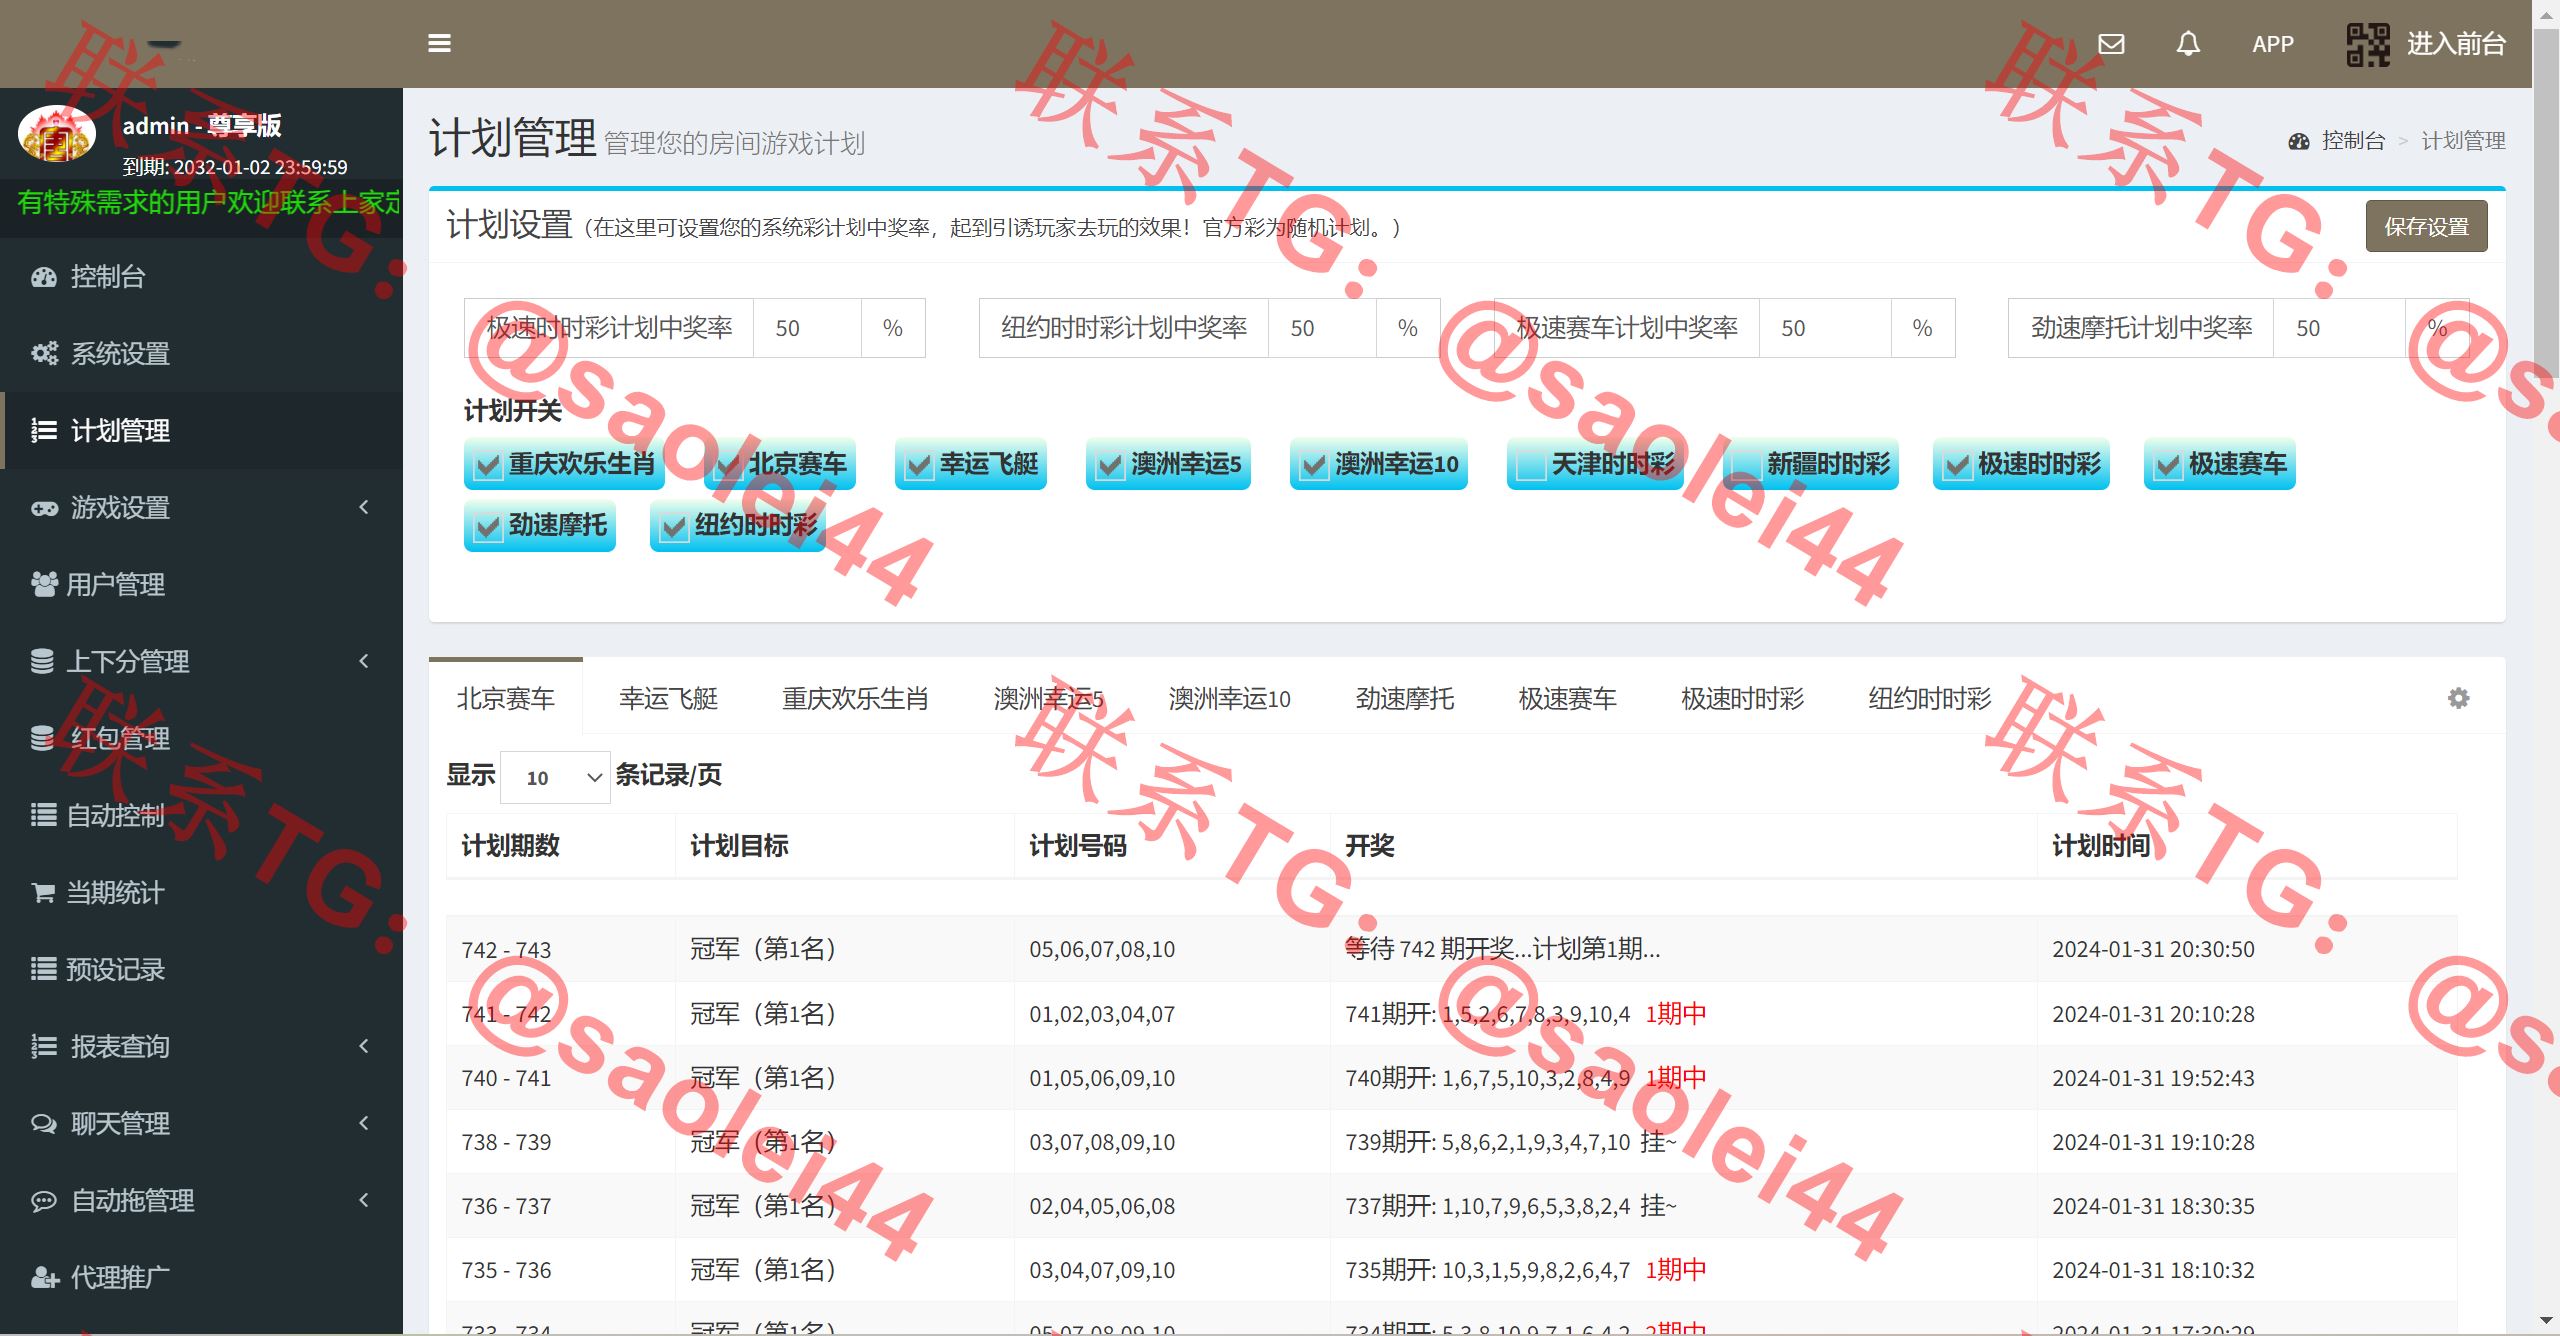Switch to the 纽约时时彩 tab

[1929, 698]
